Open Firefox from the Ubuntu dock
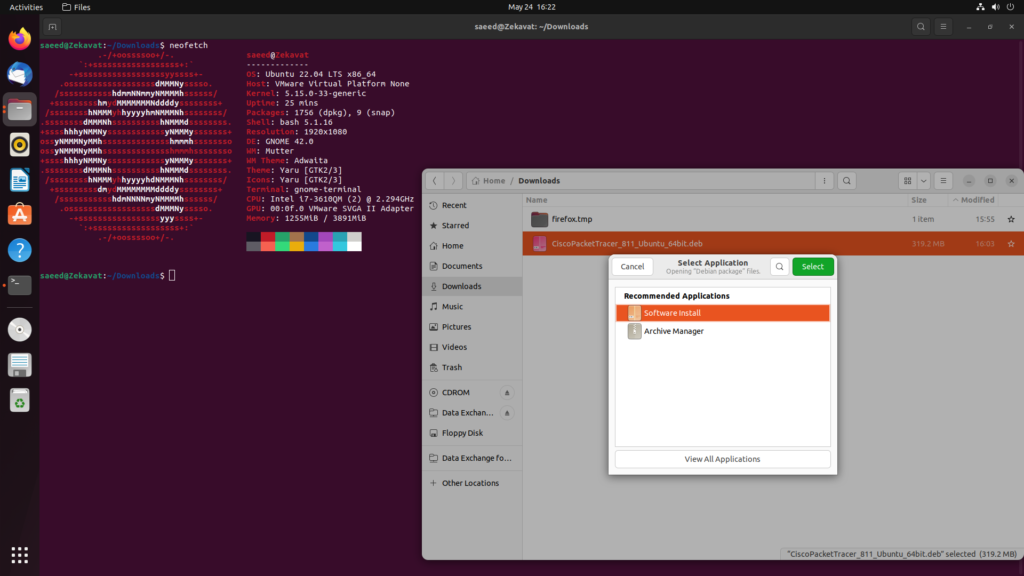The width and height of the screenshot is (1024, 576). click(x=20, y=39)
